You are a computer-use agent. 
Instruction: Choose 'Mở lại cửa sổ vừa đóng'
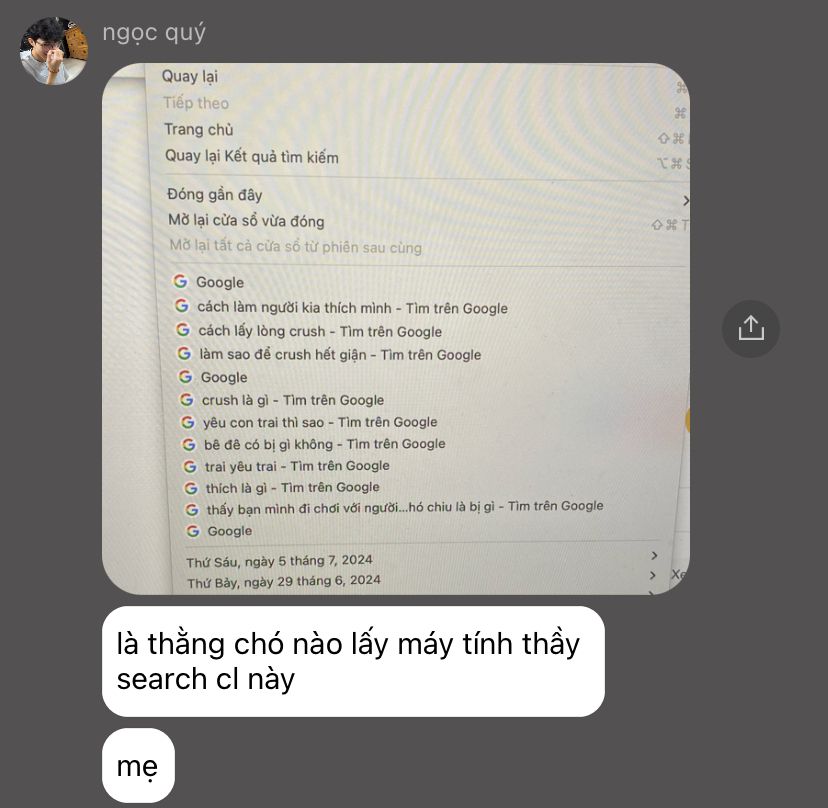246,220
